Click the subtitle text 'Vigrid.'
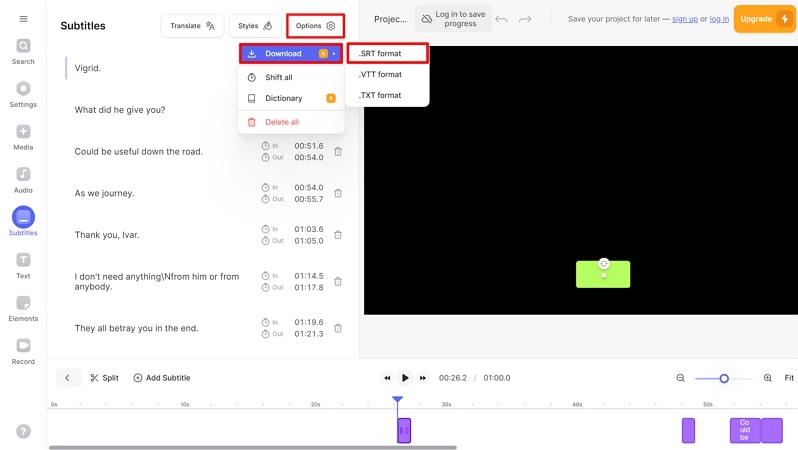Screen dimensions: 798x450 (88, 68)
